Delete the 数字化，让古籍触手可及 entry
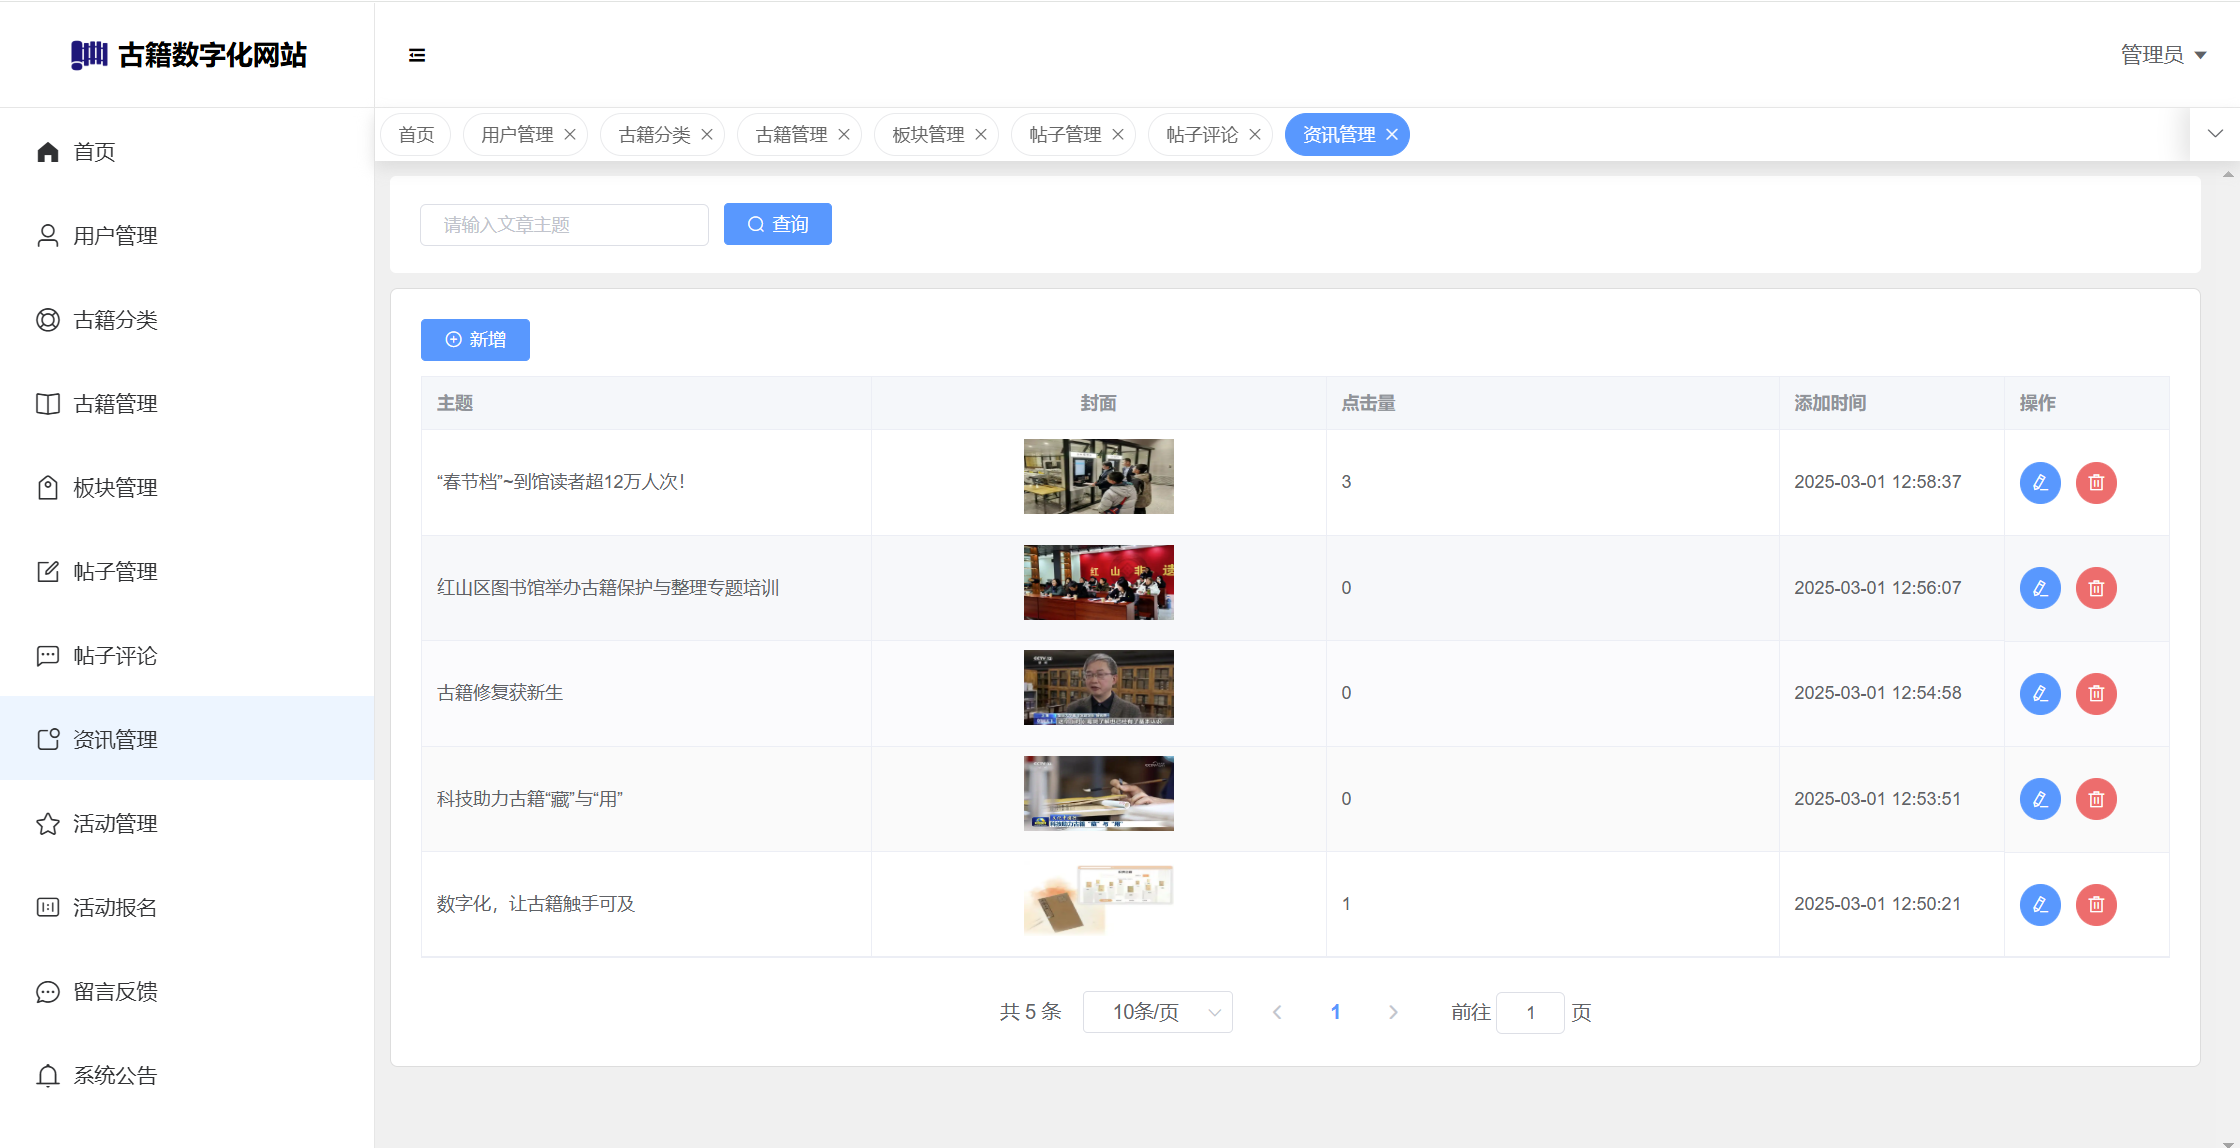 point(2096,905)
